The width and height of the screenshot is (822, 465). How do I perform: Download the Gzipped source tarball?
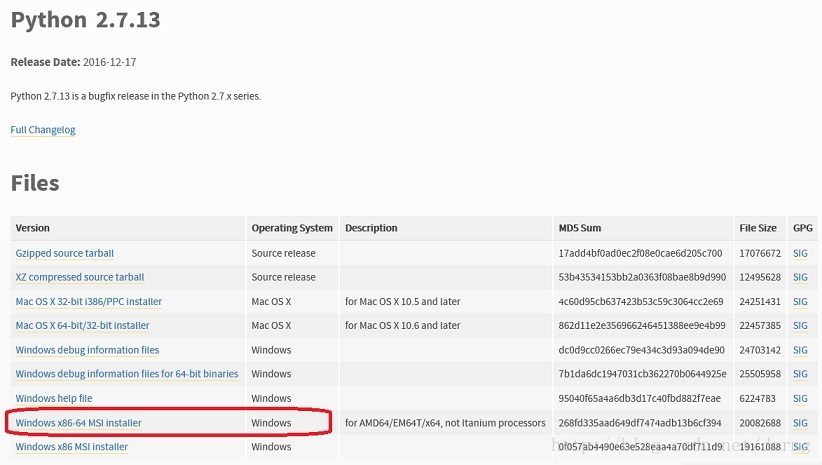click(x=64, y=253)
